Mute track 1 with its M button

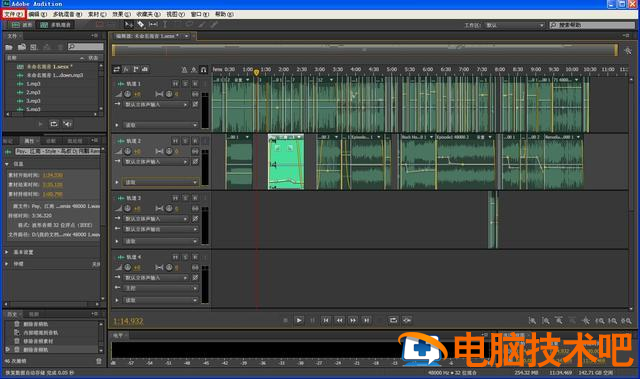176,84
